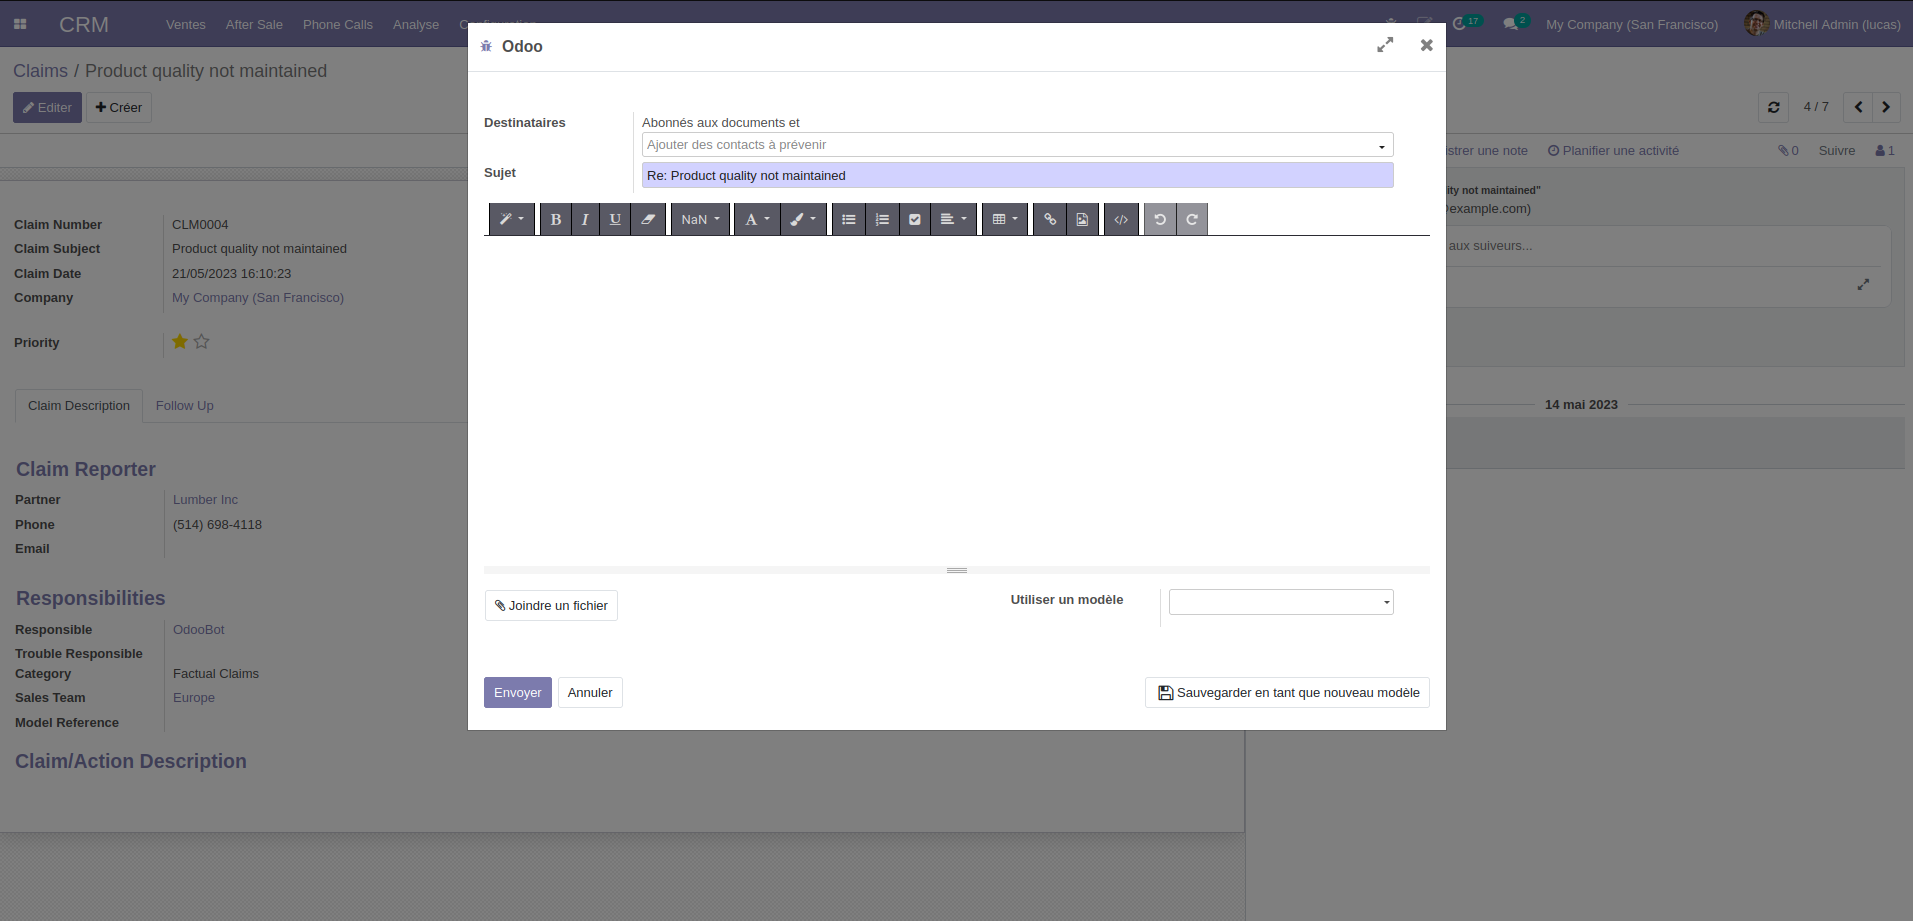1913x921 pixels.
Task: Insert a checklist in editor
Action: point(914,219)
